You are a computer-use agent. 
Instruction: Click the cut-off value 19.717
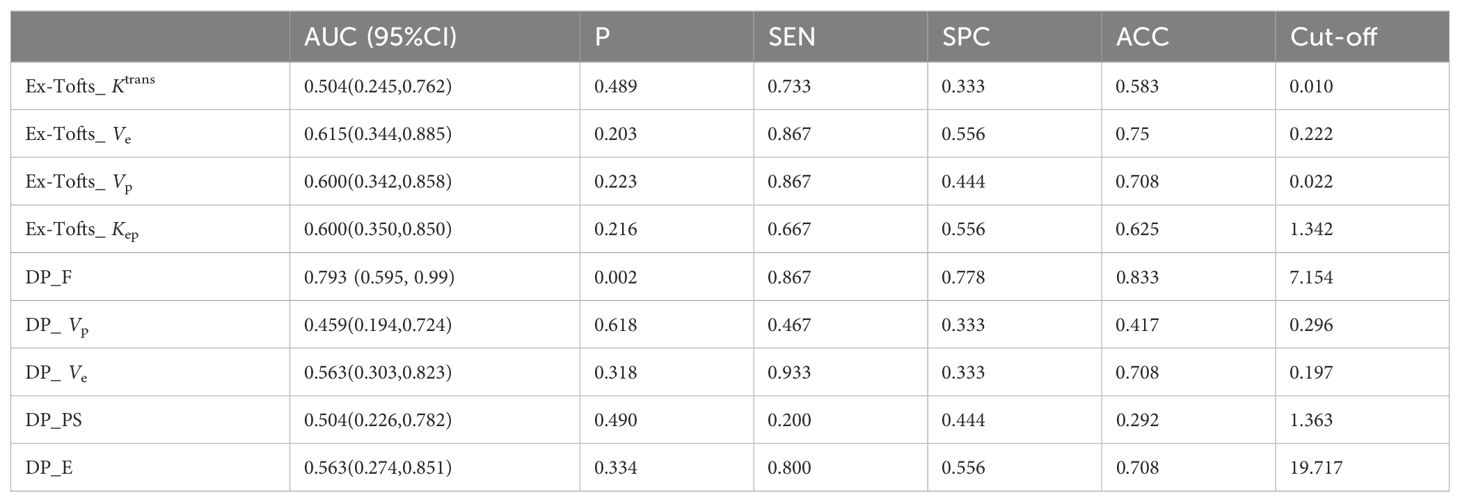1315,467
